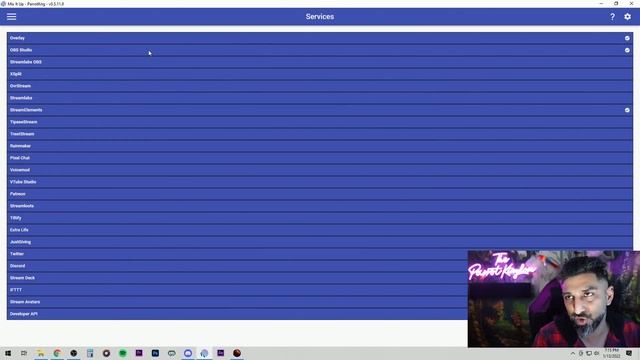The width and height of the screenshot is (640, 360).
Task: Open volume control in system tray
Action: (597, 353)
